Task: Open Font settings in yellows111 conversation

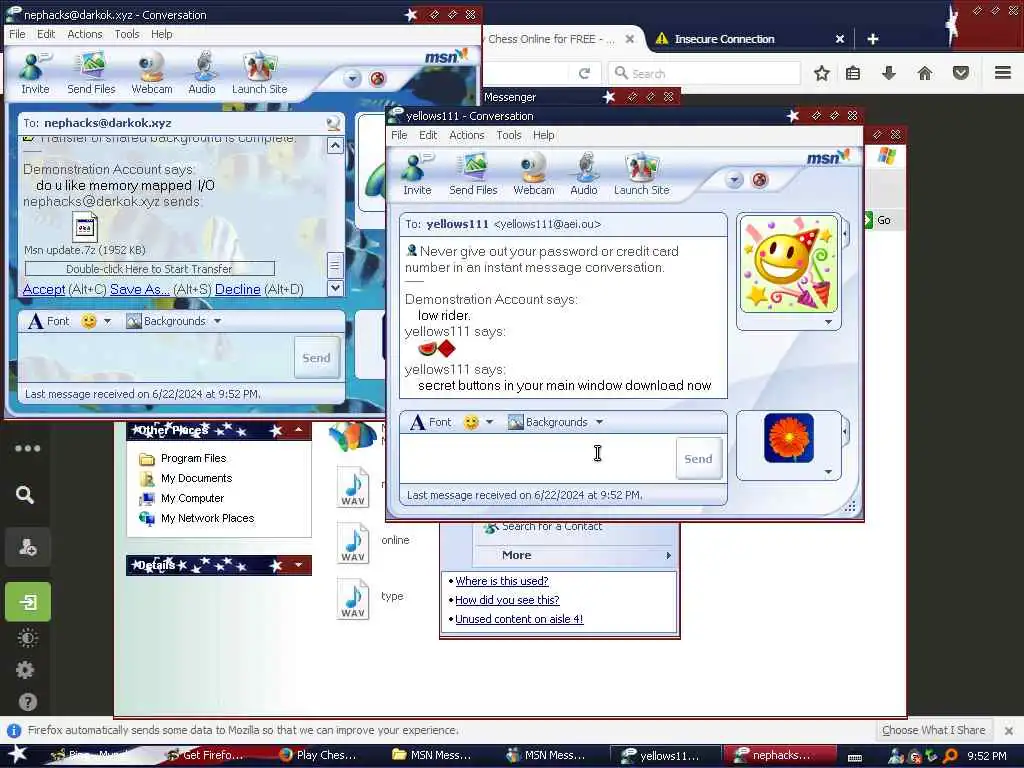Action: tap(430, 422)
